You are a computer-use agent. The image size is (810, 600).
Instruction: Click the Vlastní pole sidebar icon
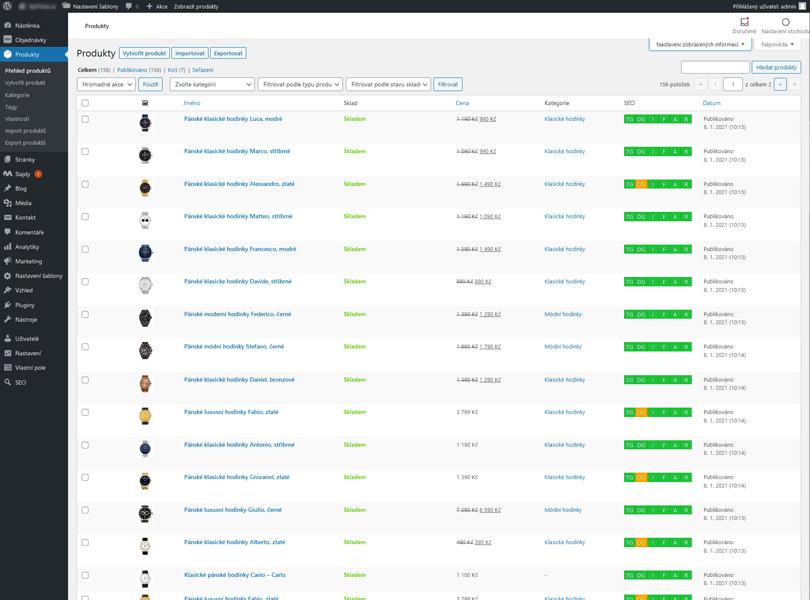[8, 367]
